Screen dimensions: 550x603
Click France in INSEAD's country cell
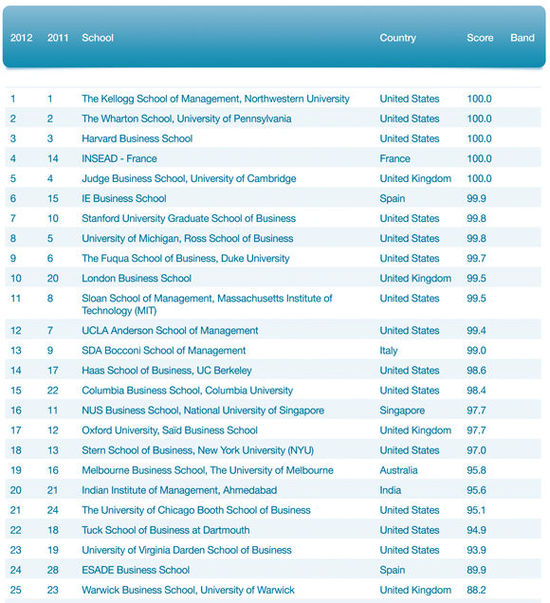click(x=395, y=158)
